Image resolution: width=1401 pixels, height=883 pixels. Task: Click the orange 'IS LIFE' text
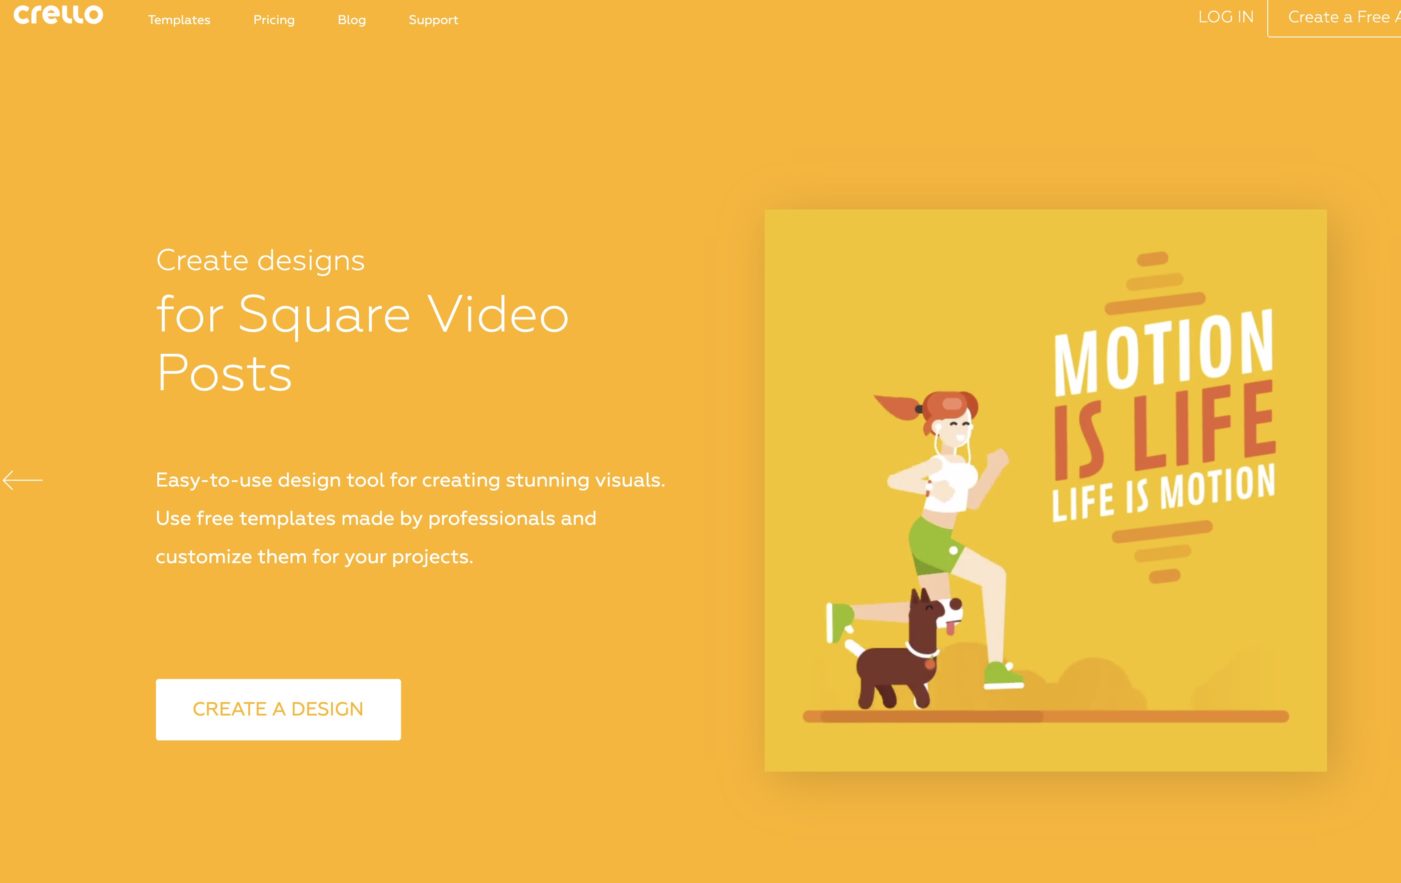[x=1164, y=430]
